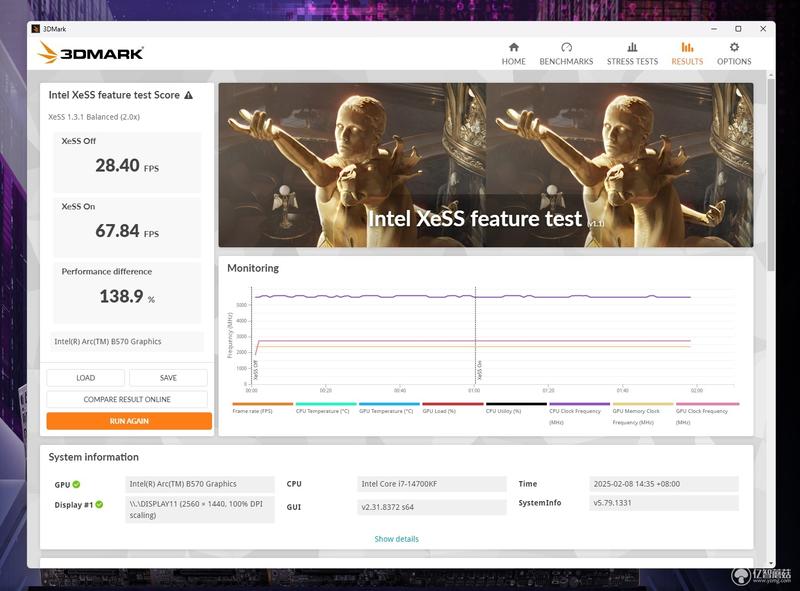The width and height of the screenshot is (800, 591).
Task: Click the XeSS On 67.84 FPS value
Action: point(127,231)
